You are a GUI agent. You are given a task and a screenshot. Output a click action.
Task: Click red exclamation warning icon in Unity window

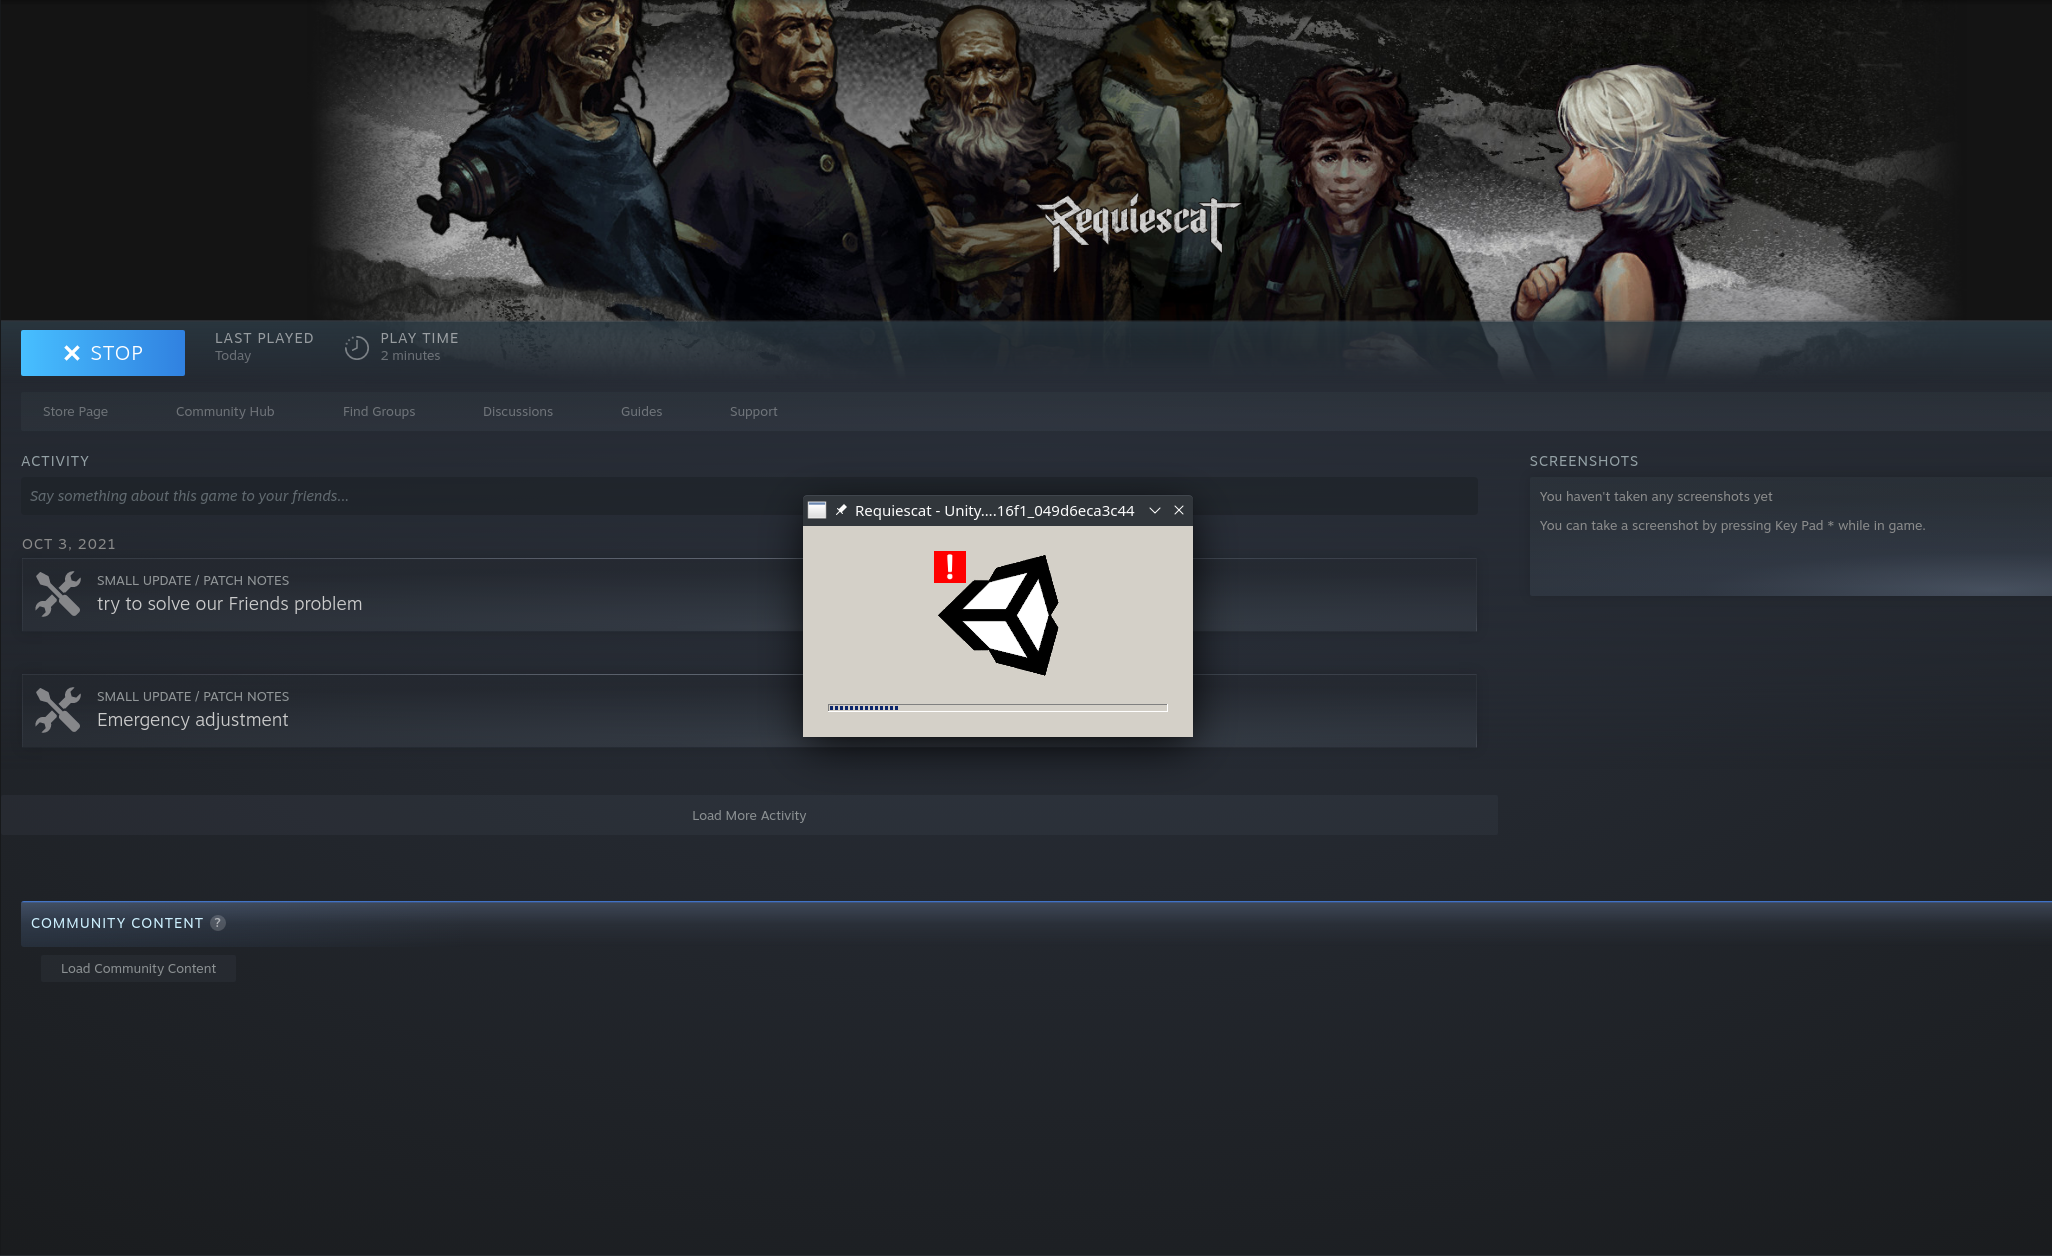pyautogui.click(x=950, y=567)
